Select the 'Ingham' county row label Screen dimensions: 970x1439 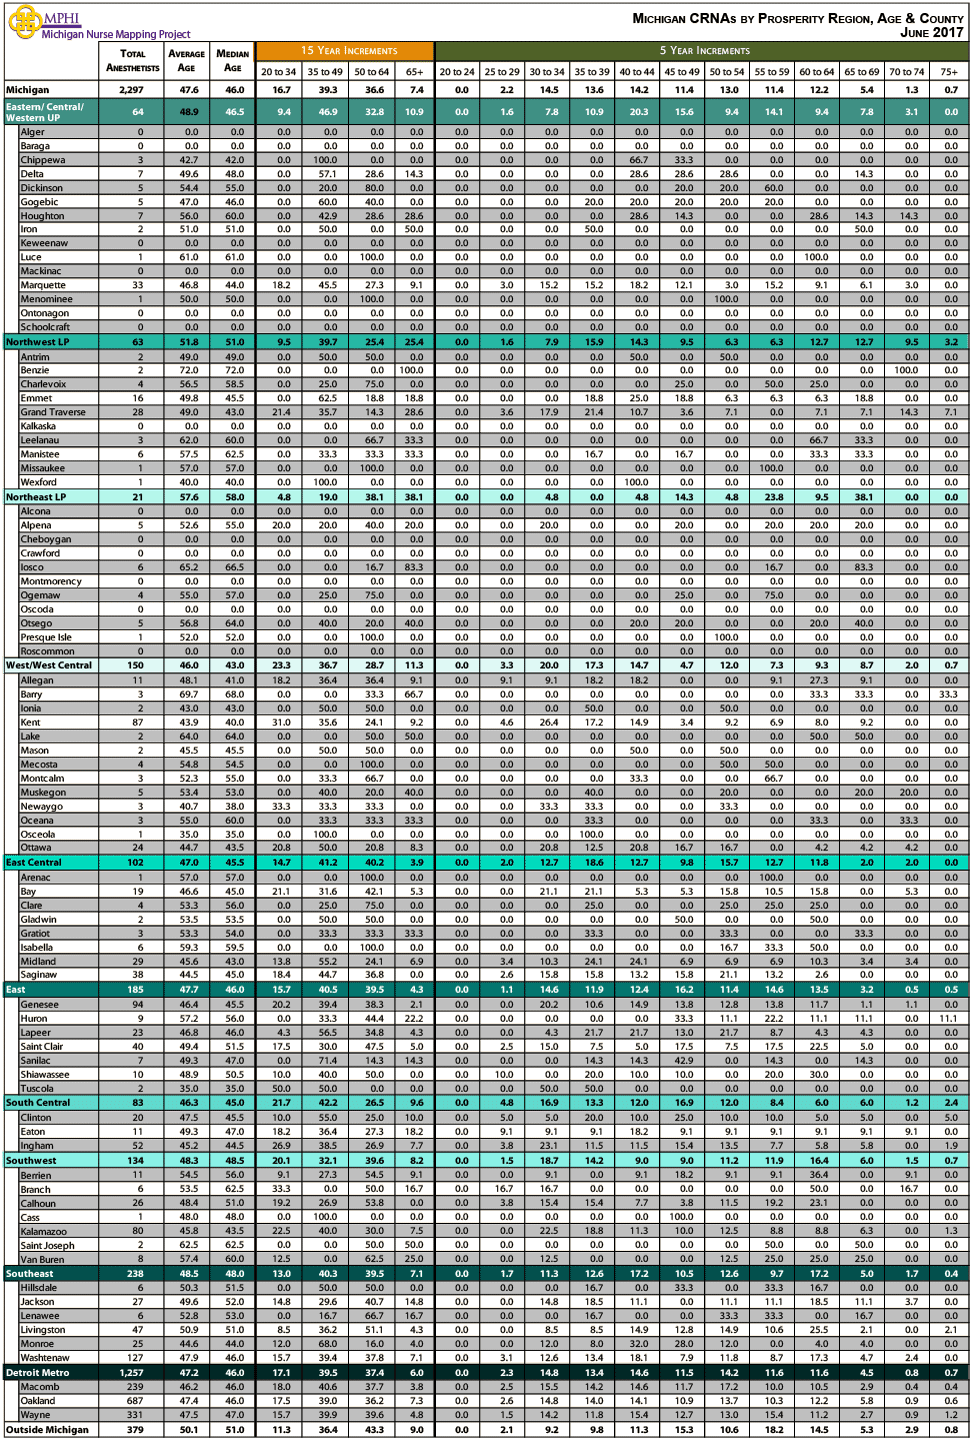point(37,1146)
